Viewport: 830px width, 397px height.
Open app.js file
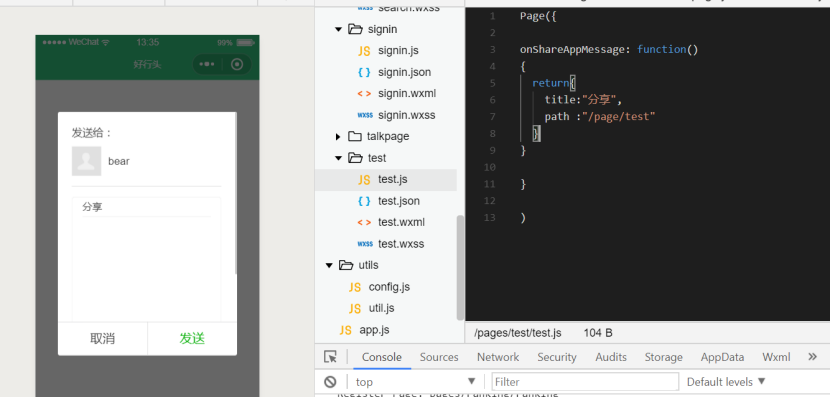[374, 330]
